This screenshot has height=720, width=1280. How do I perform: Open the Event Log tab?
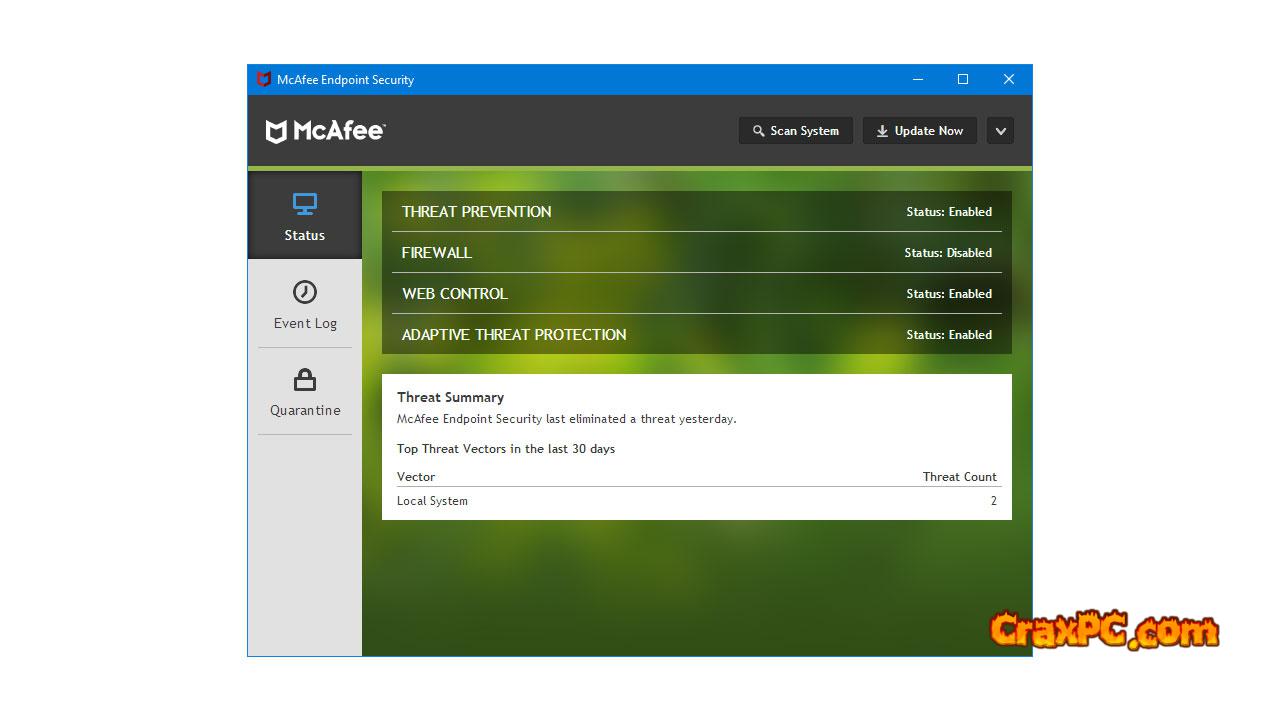[x=305, y=304]
